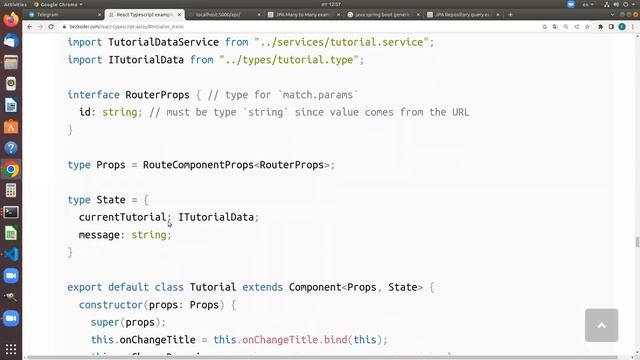
Task: Click Activities in the top panel
Action: pos(15,4)
